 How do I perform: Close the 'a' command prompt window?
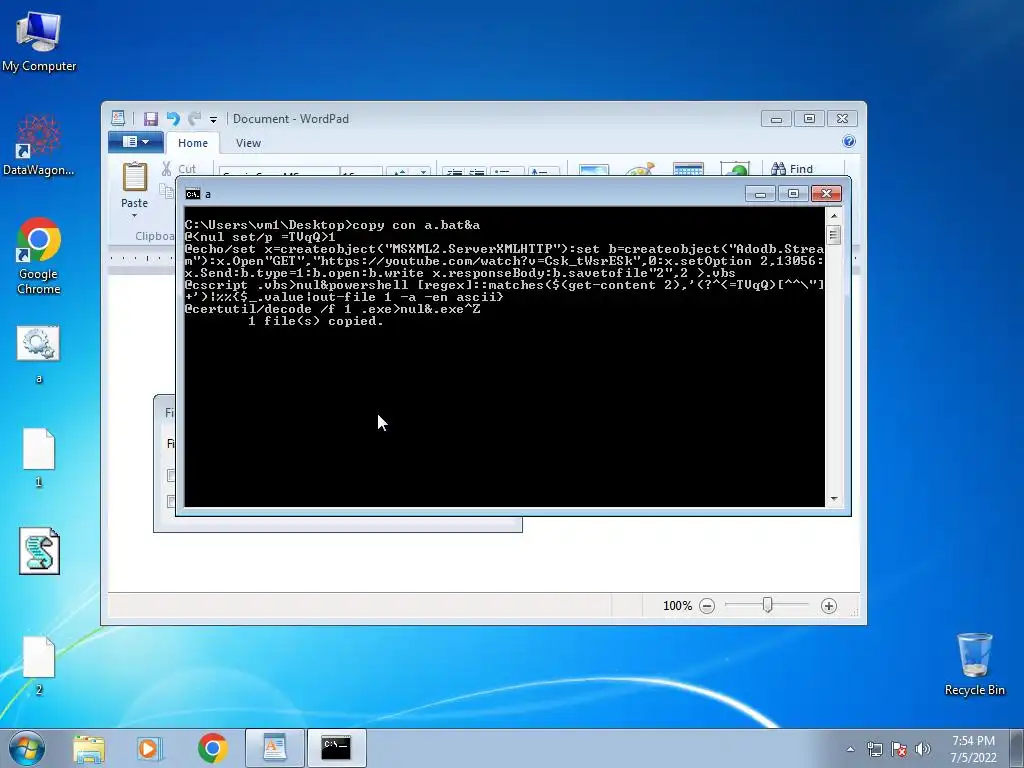tap(826, 194)
